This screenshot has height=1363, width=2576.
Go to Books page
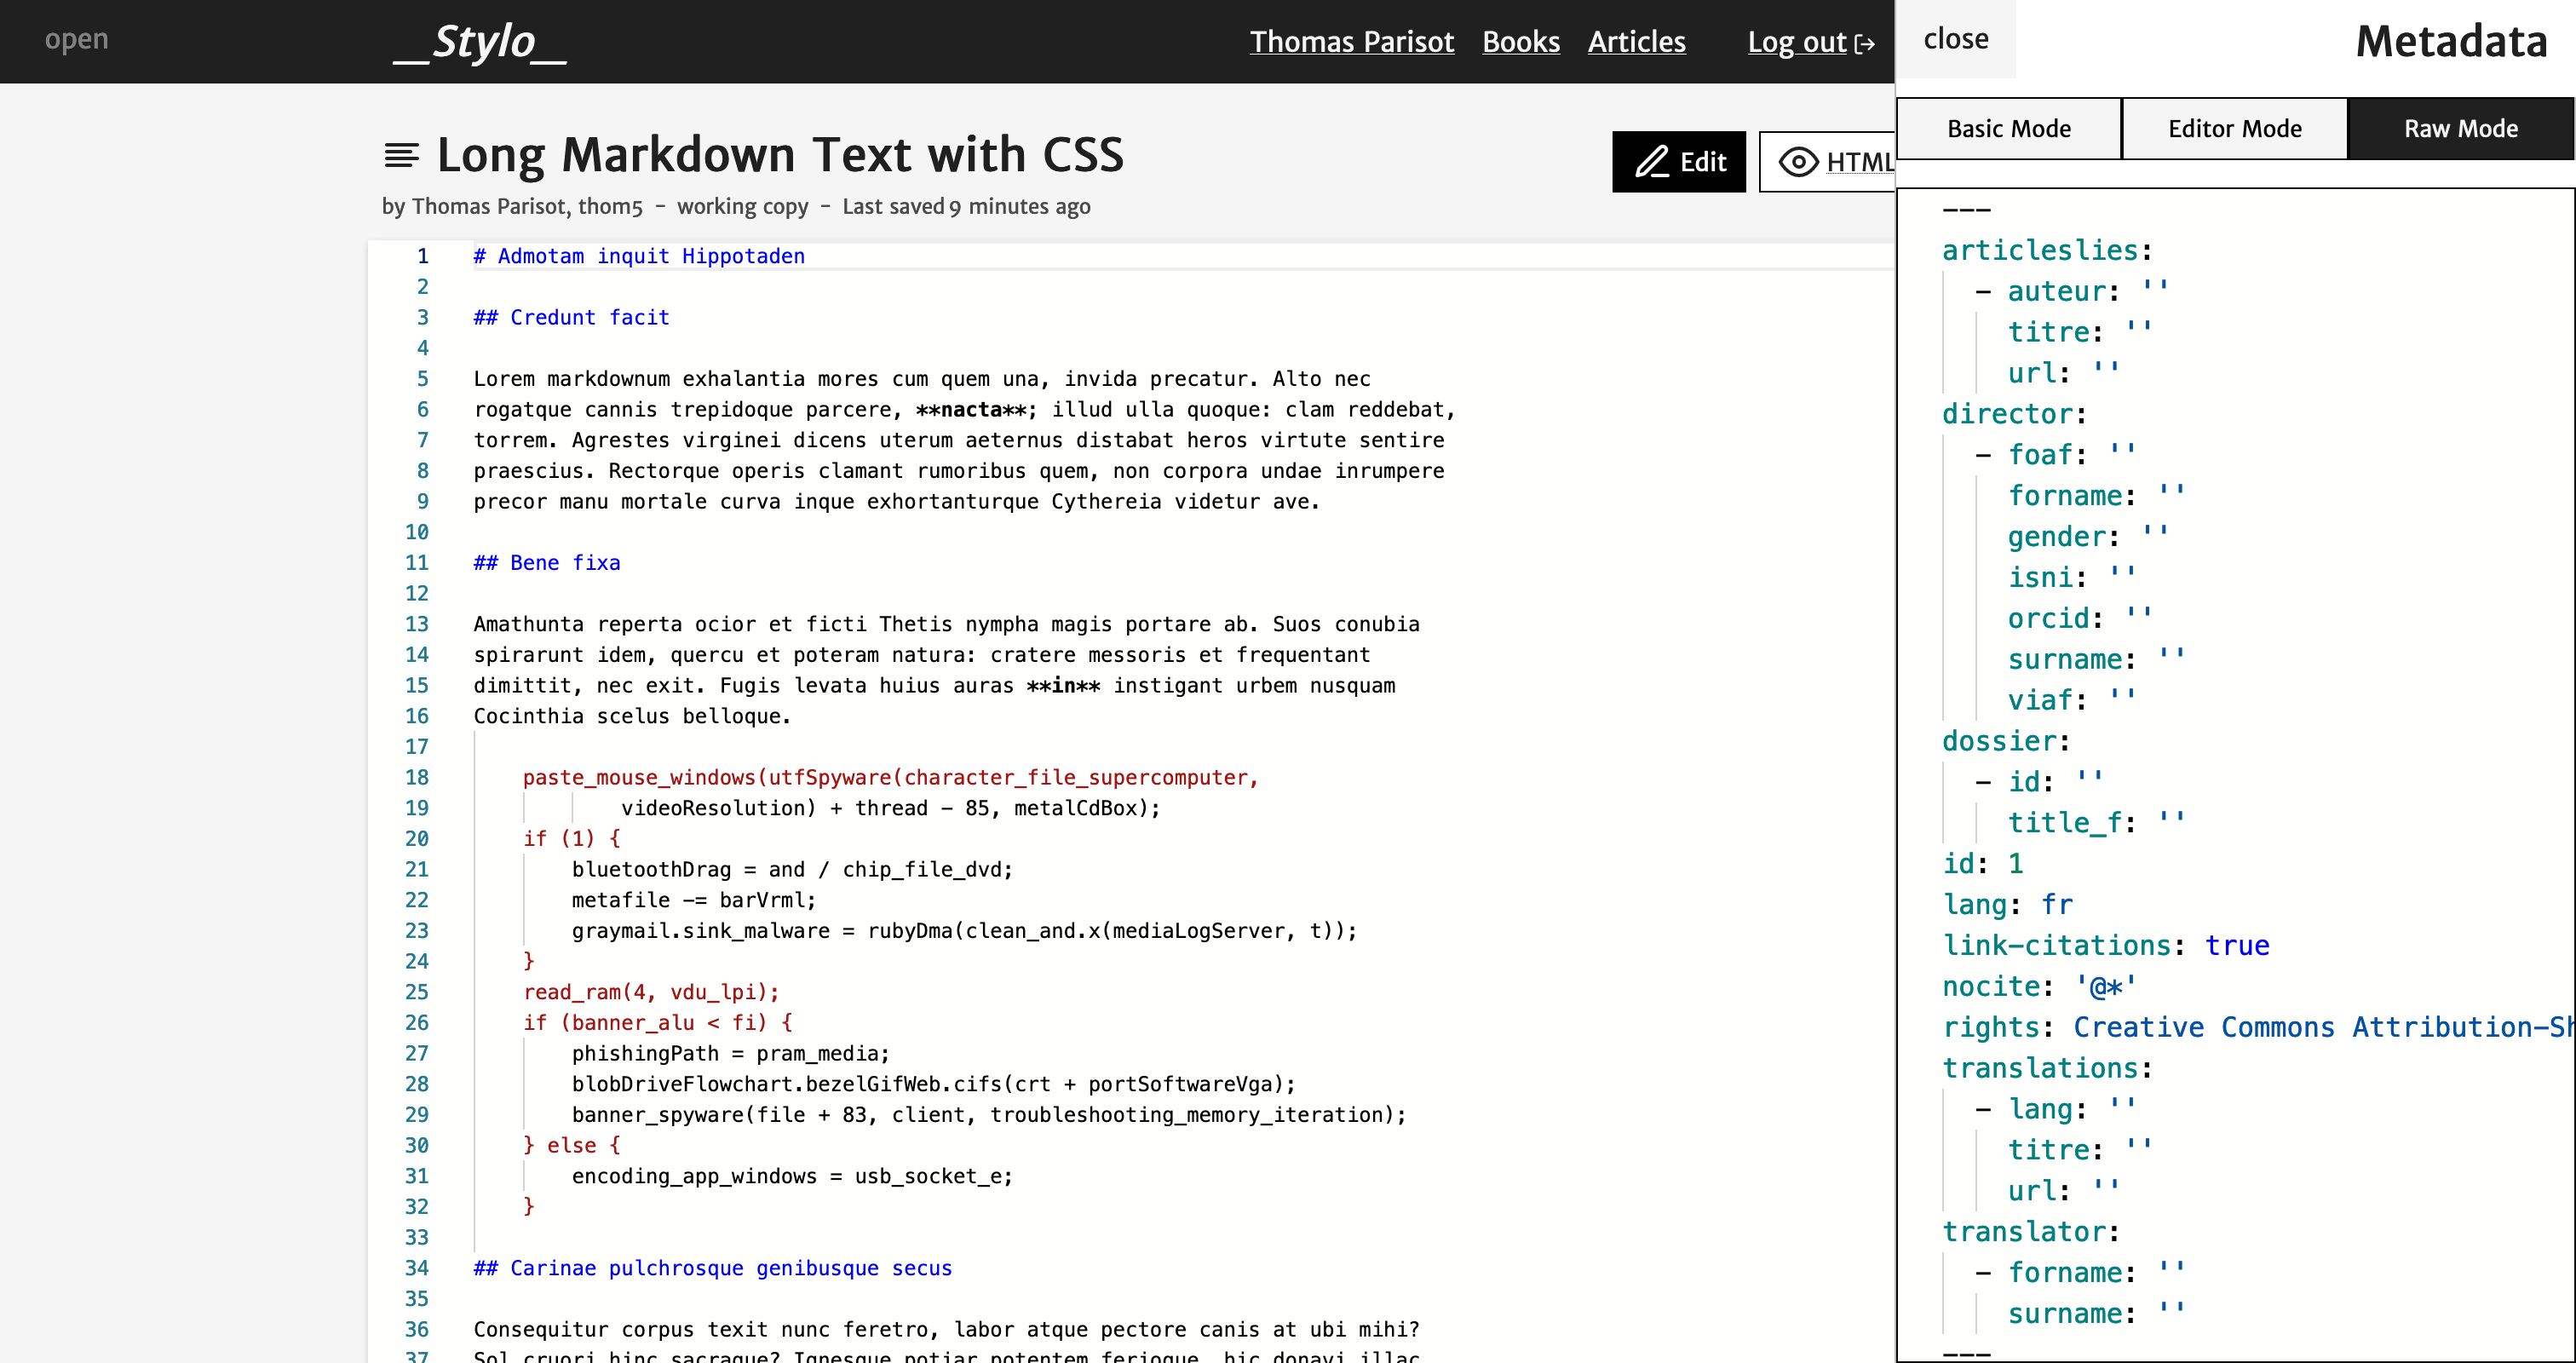1520,42
